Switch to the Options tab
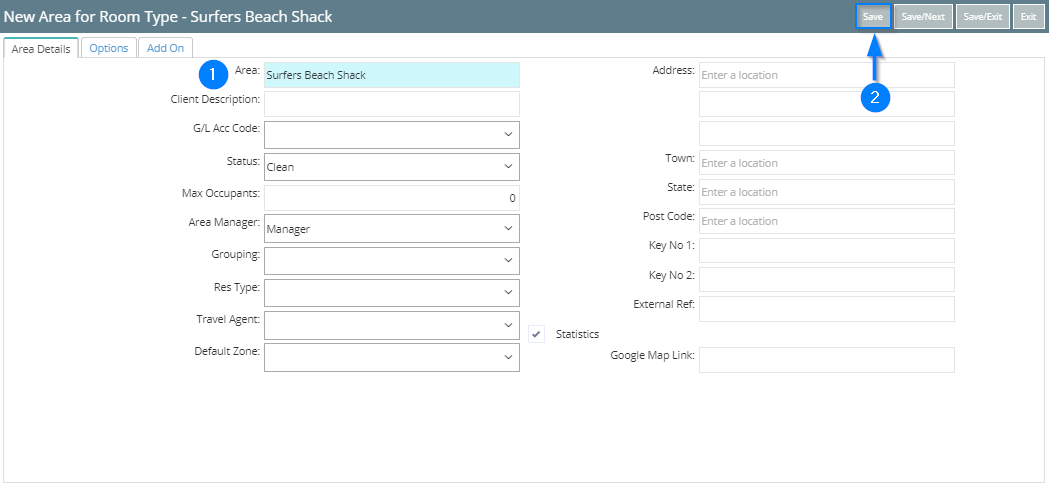The height and width of the screenshot is (484, 1049). tap(108, 48)
